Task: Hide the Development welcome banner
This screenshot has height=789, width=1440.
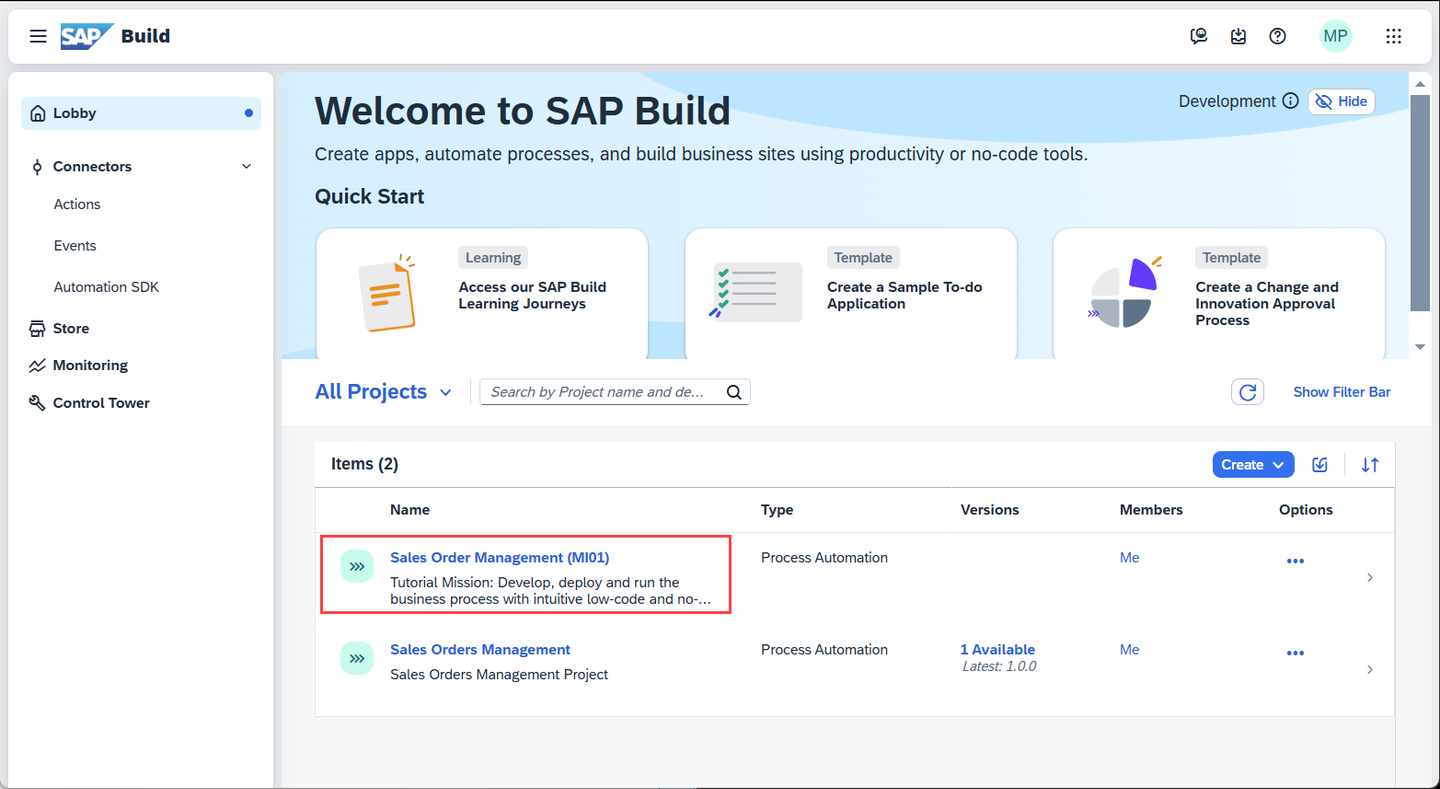Action: 1341,101
